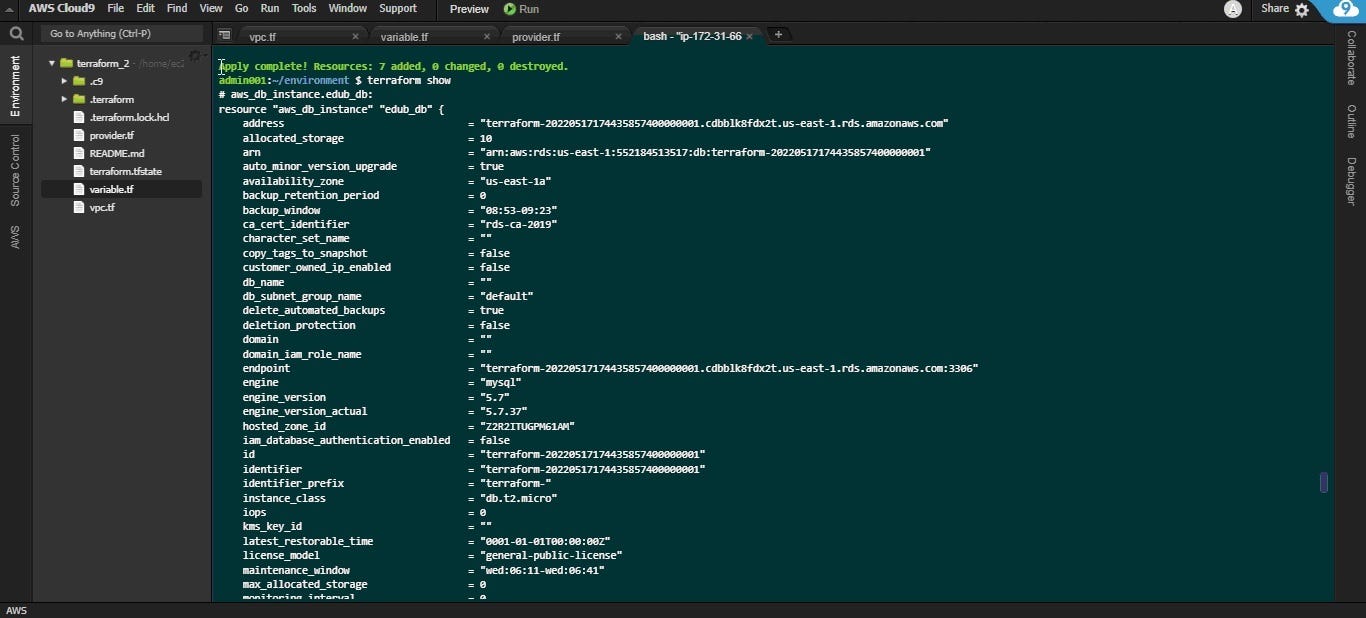The width and height of the screenshot is (1366, 618).
Task: Close the bash terminal tab
Action: click(x=749, y=37)
